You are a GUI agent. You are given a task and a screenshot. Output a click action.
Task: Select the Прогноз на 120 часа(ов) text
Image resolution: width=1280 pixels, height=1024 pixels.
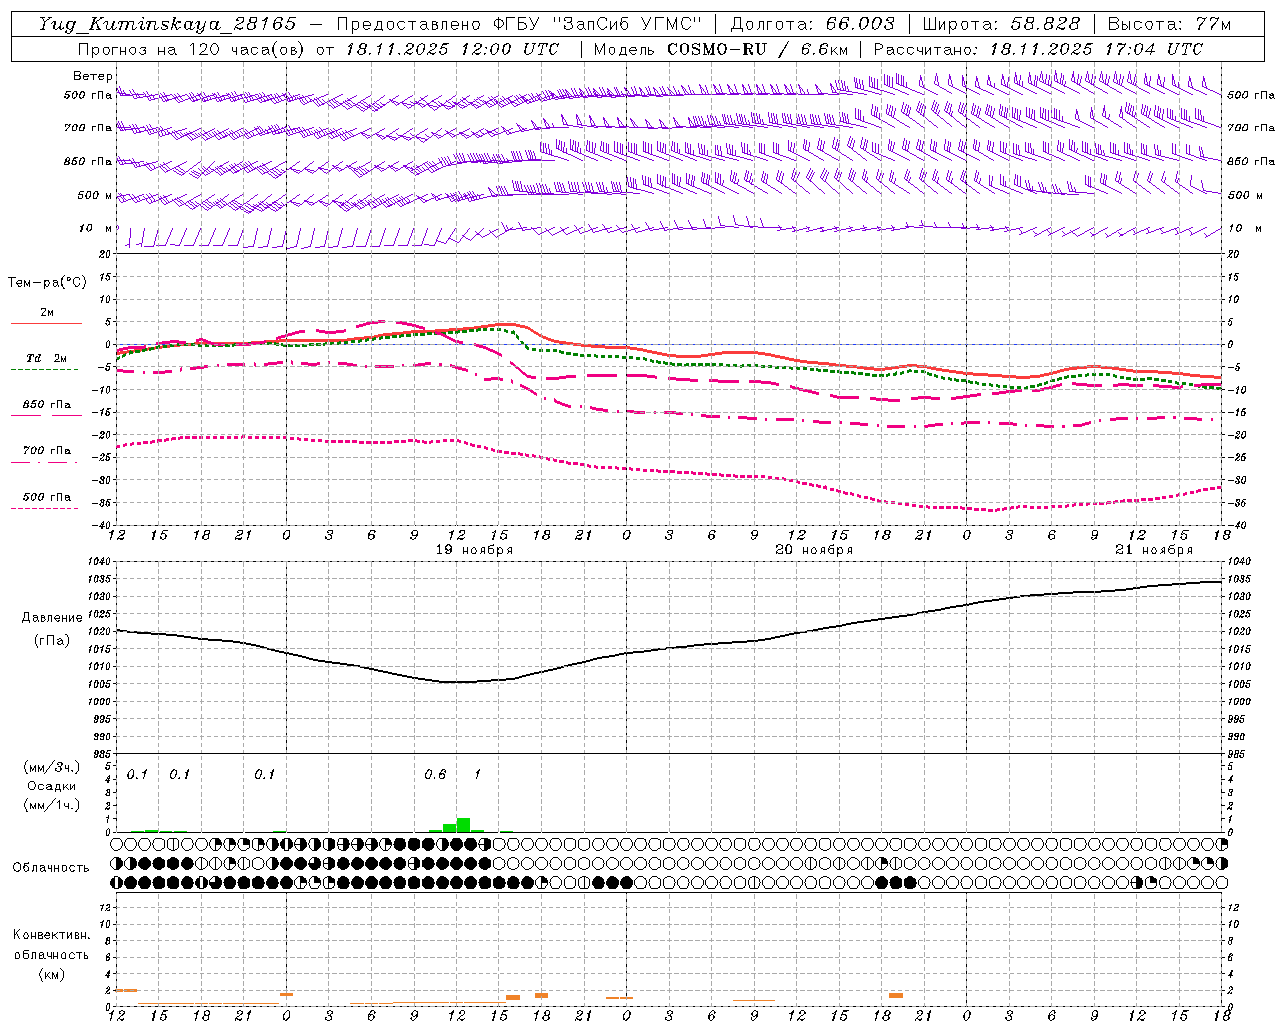pyautogui.click(x=192, y=49)
